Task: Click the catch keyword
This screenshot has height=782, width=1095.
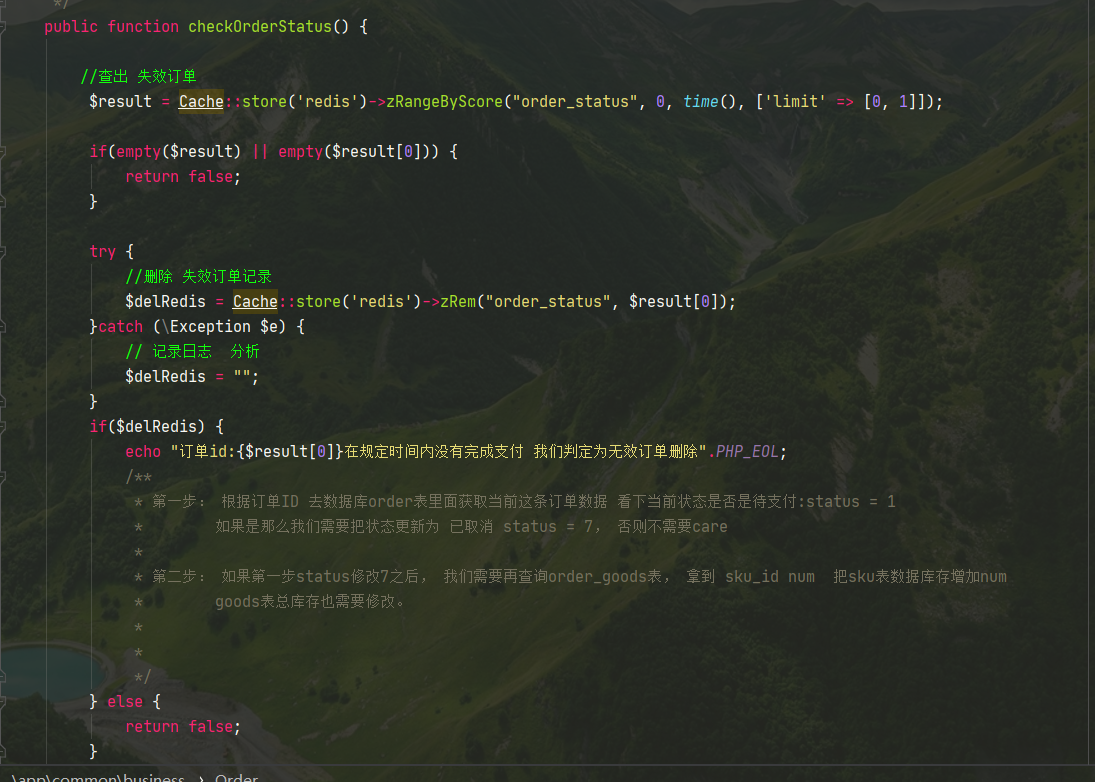Action: (x=120, y=327)
